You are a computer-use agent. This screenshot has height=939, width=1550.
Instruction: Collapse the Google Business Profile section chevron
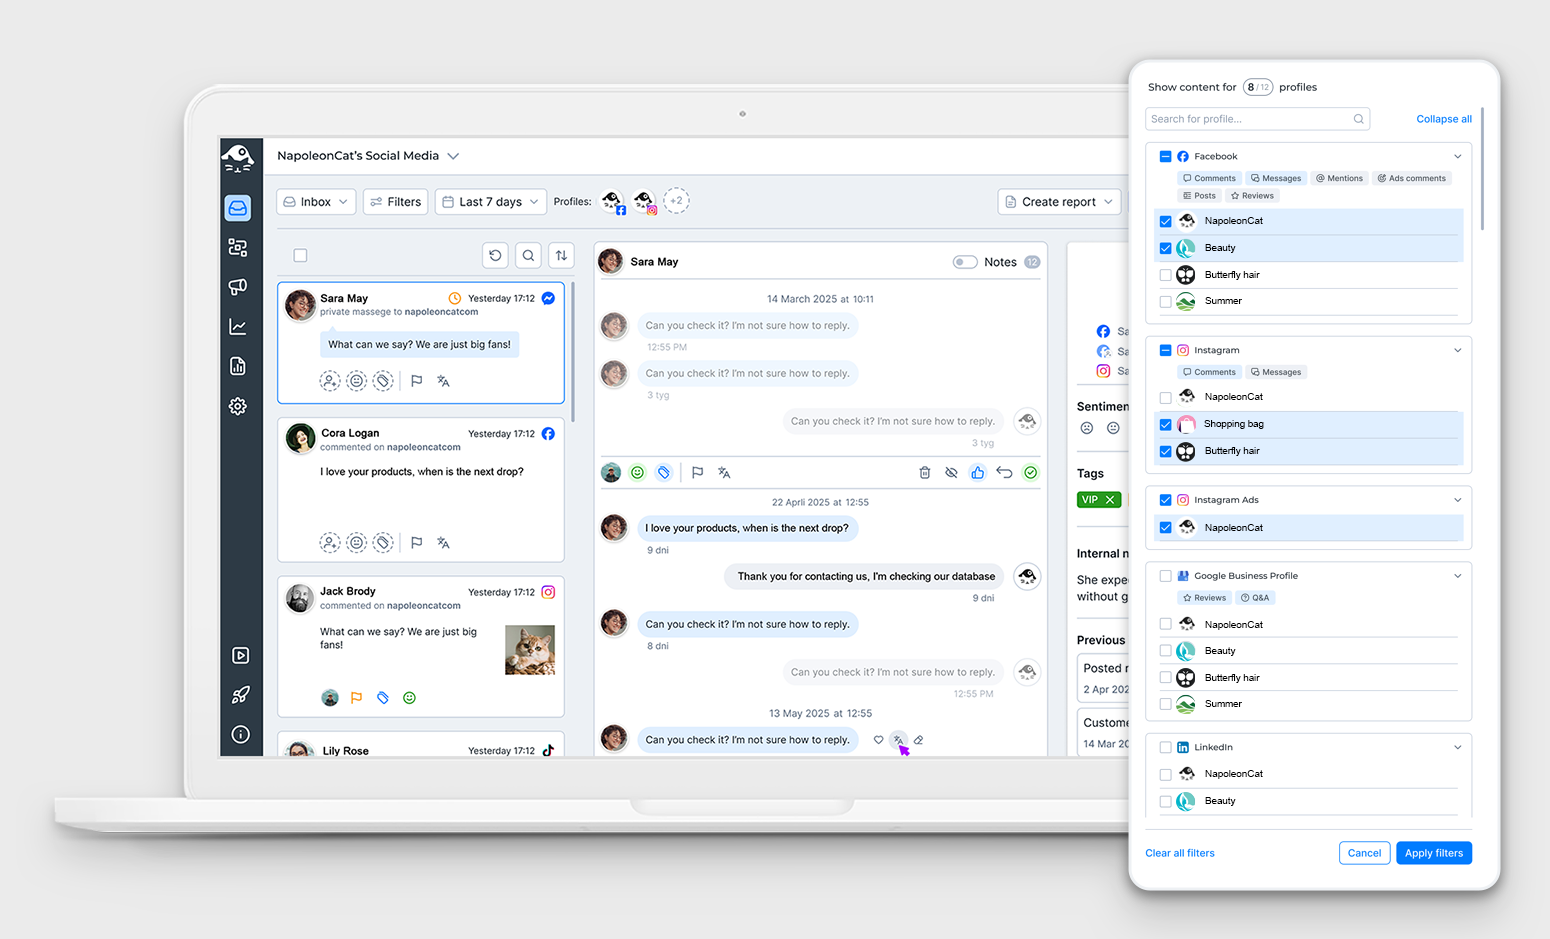coord(1457,576)
